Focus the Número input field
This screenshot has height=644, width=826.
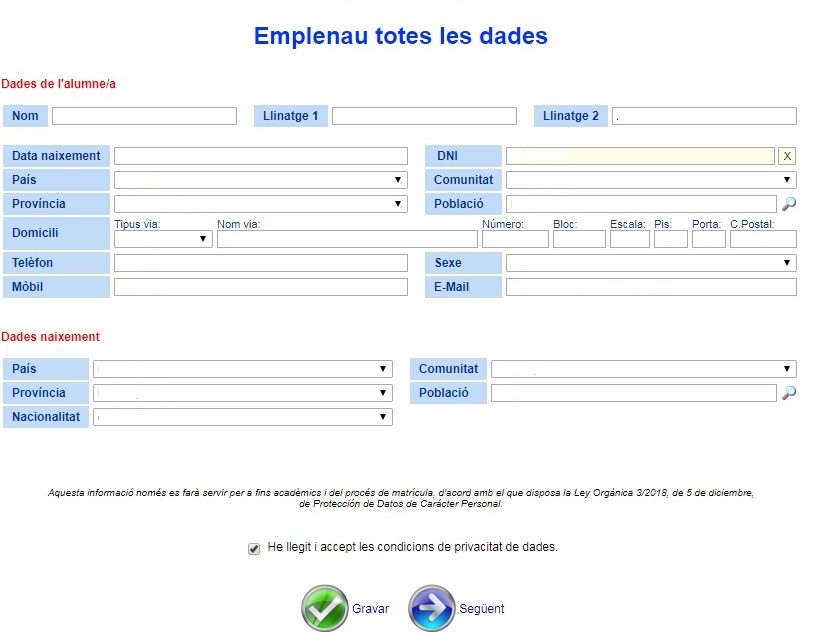click(515, 239)
